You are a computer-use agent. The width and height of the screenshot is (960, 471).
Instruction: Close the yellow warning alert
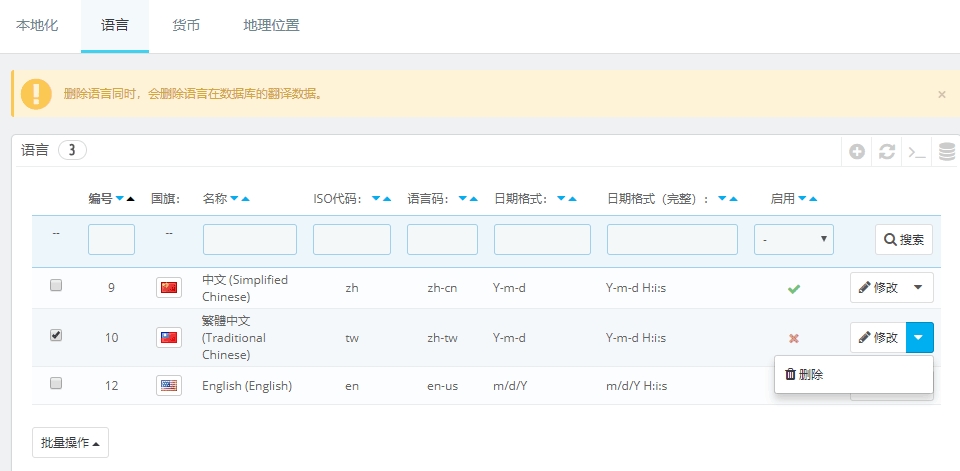pyautogui.click(x=941, y=94)
